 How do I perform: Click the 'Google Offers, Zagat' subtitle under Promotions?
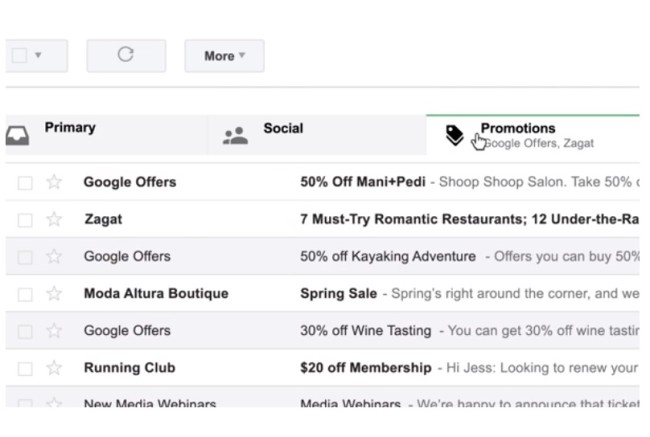point(539,143)
